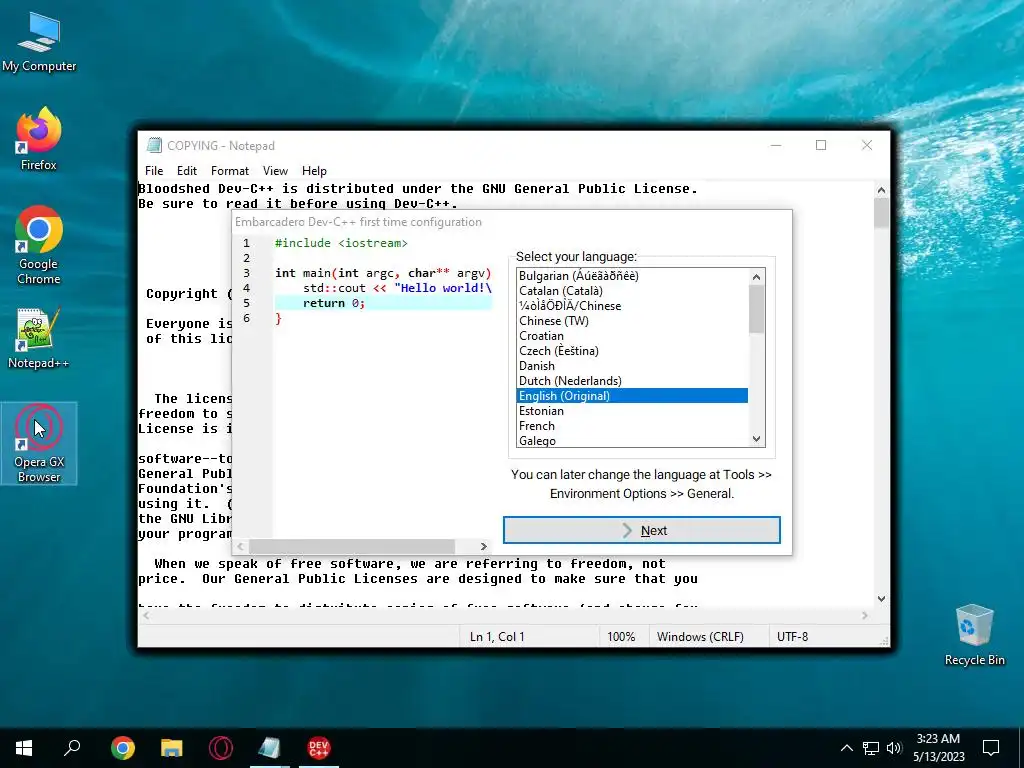Click the Show Desktop strip on the taskbar
1024x768 pixels.
(1021, 748)
